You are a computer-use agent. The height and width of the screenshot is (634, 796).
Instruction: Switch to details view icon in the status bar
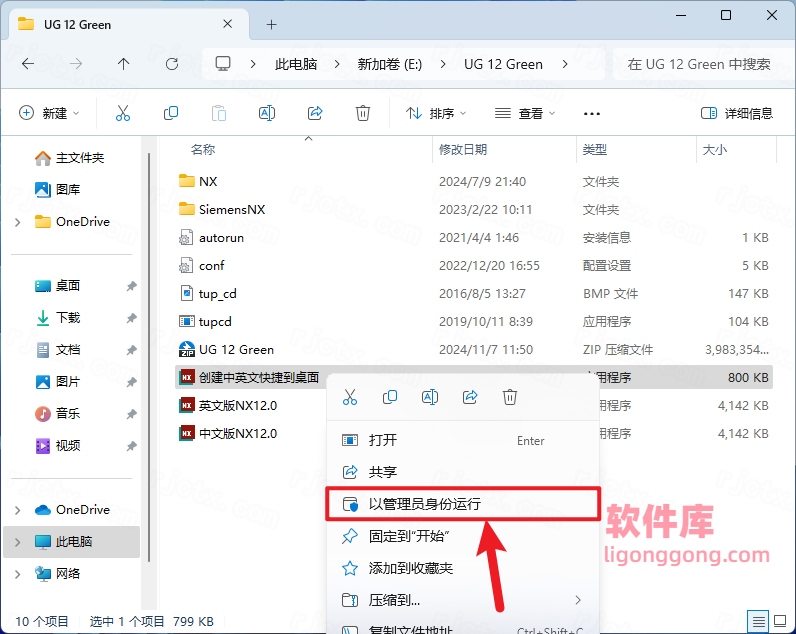point(758,621)
